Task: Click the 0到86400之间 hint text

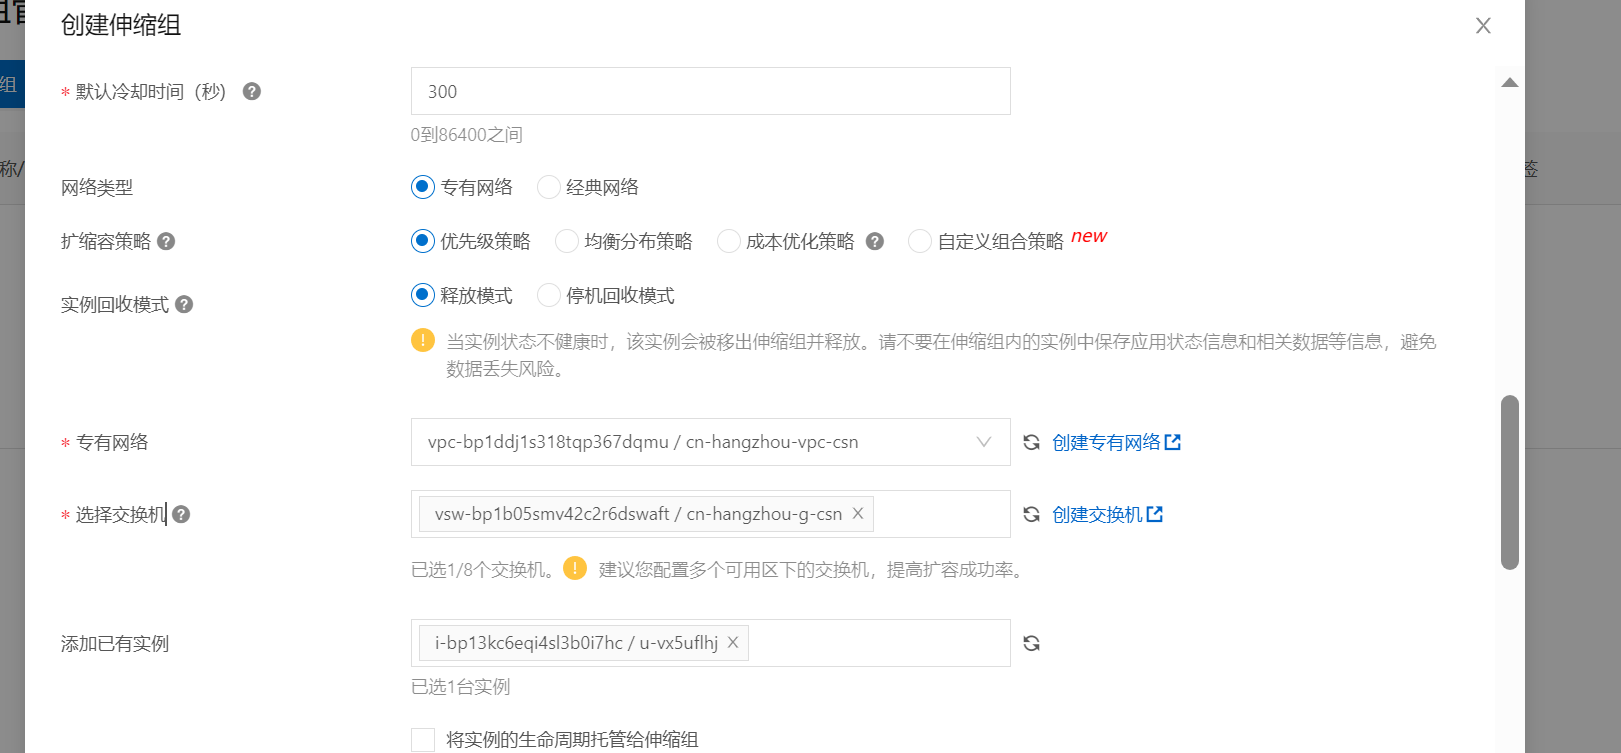Action: pos(467,135)
